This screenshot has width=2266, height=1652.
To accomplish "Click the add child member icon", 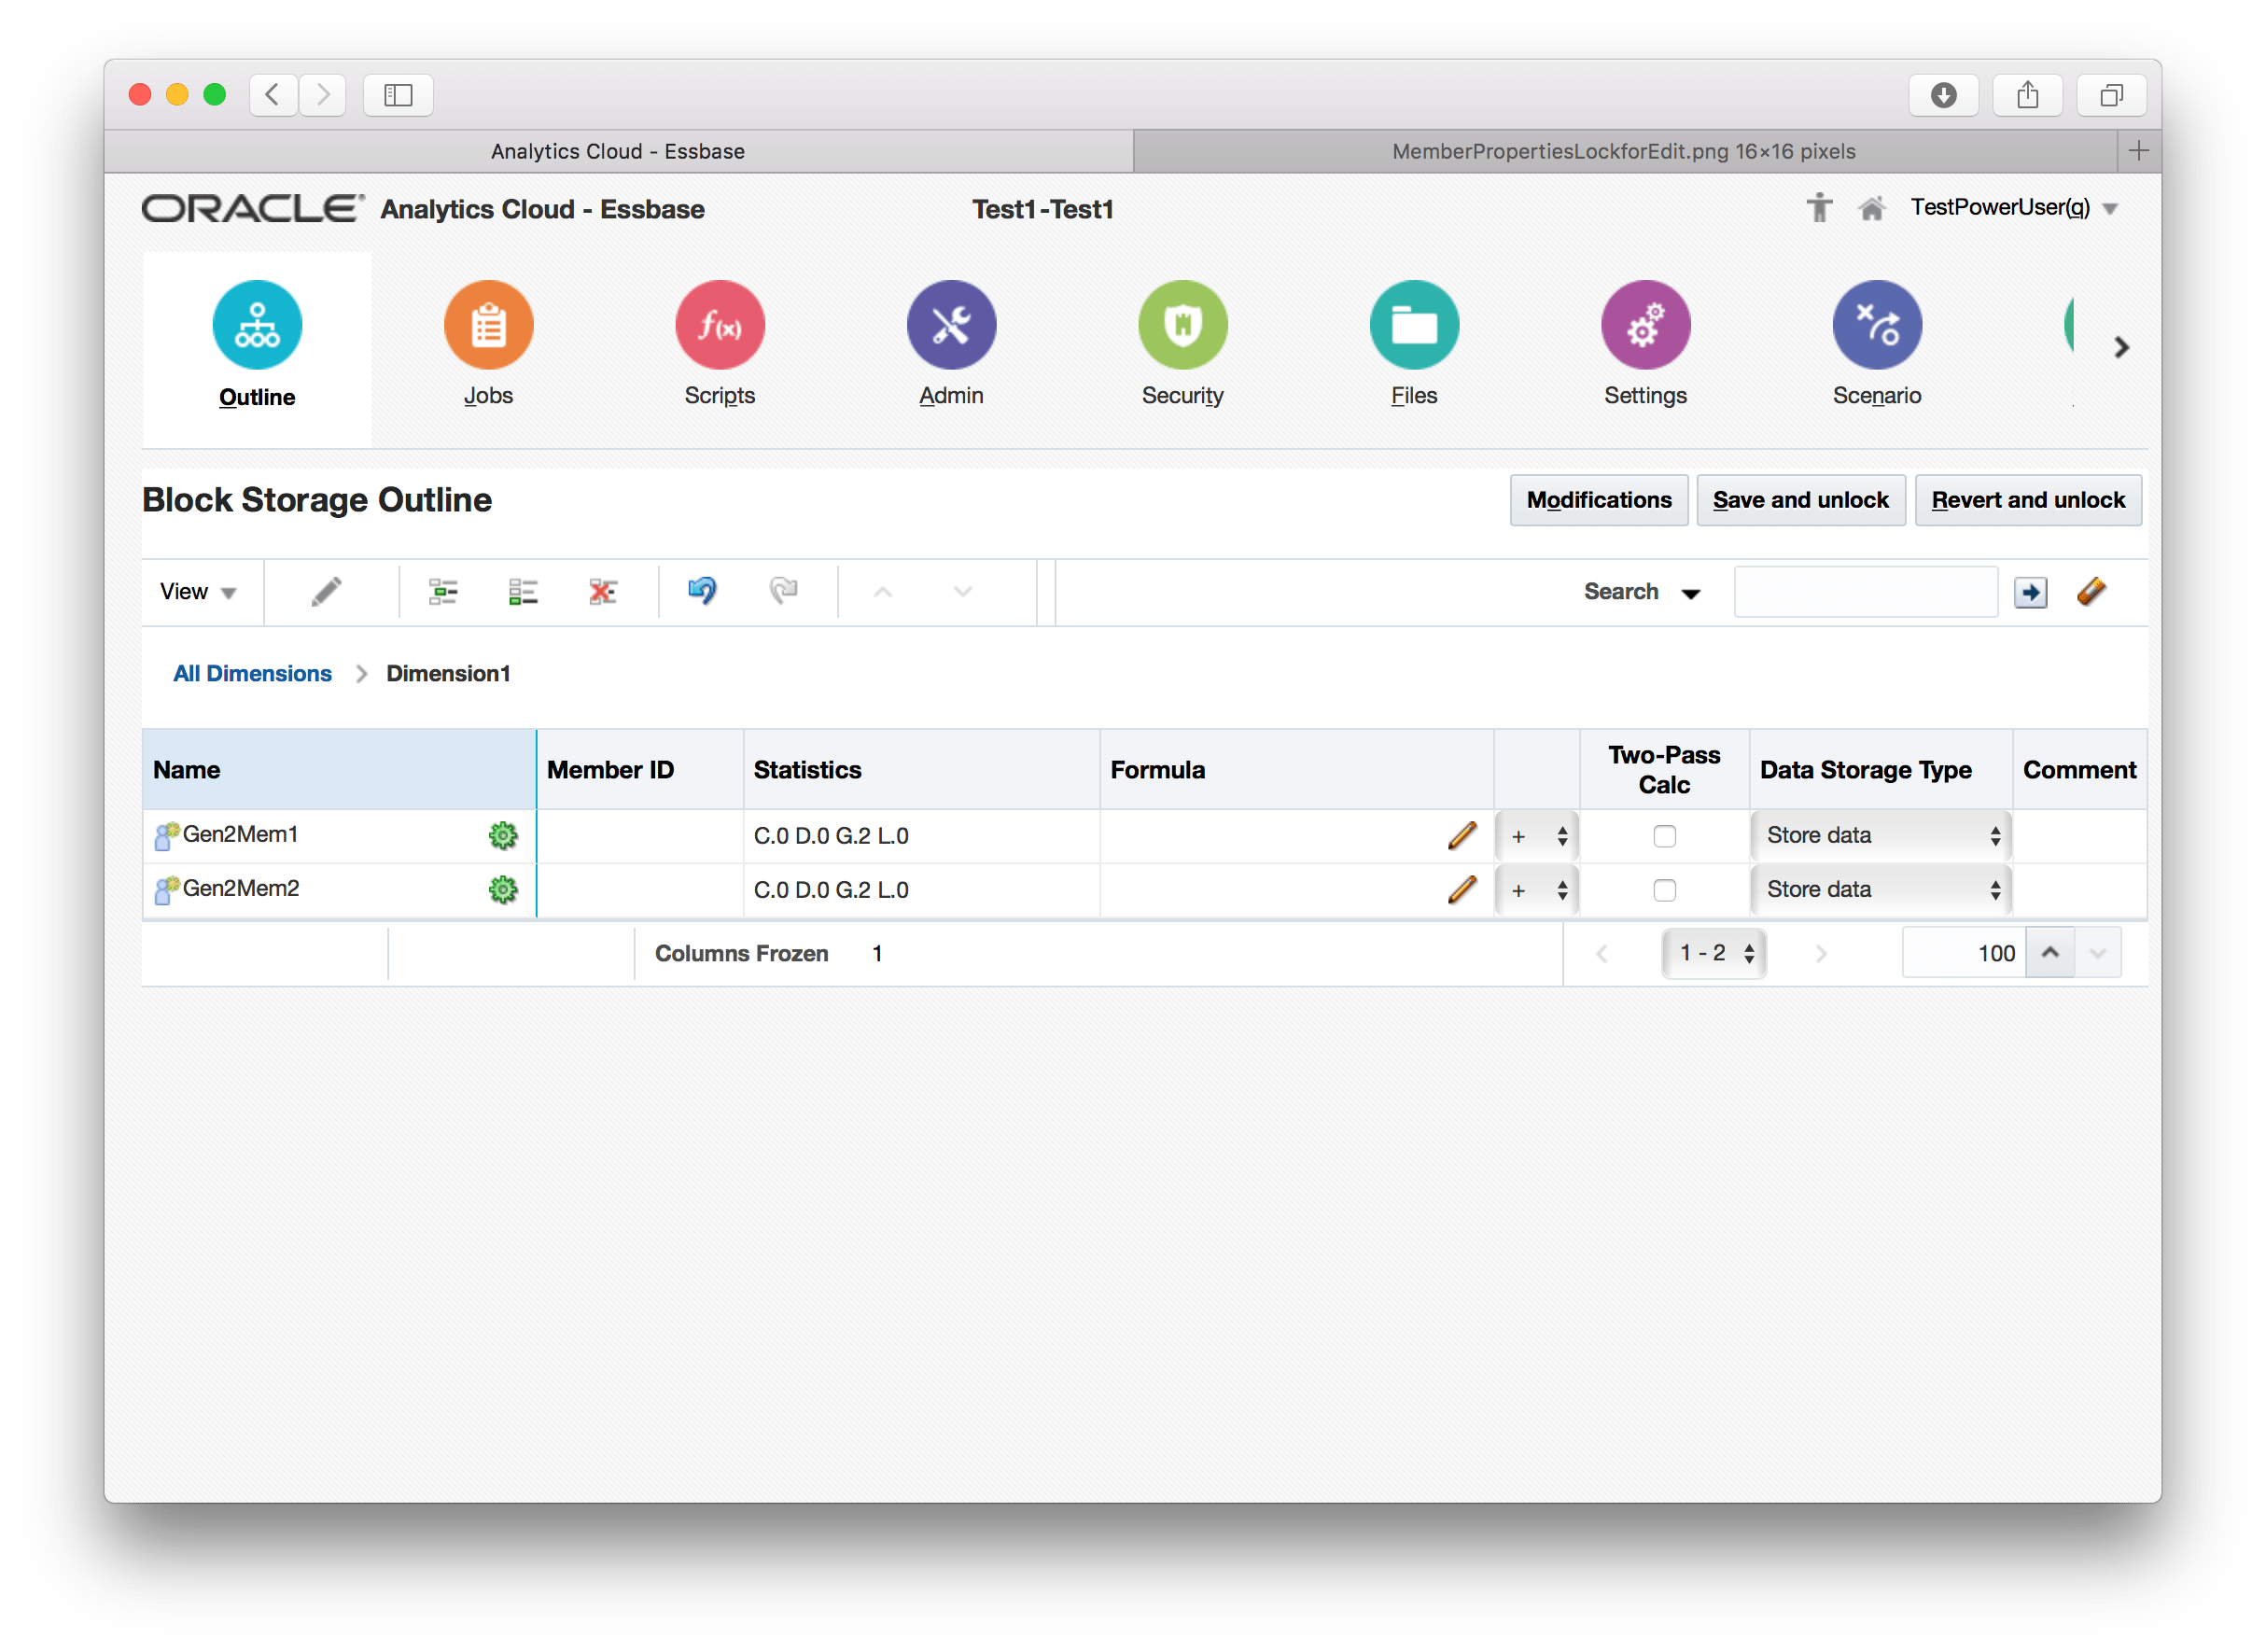I will click(x=443, y=592).
